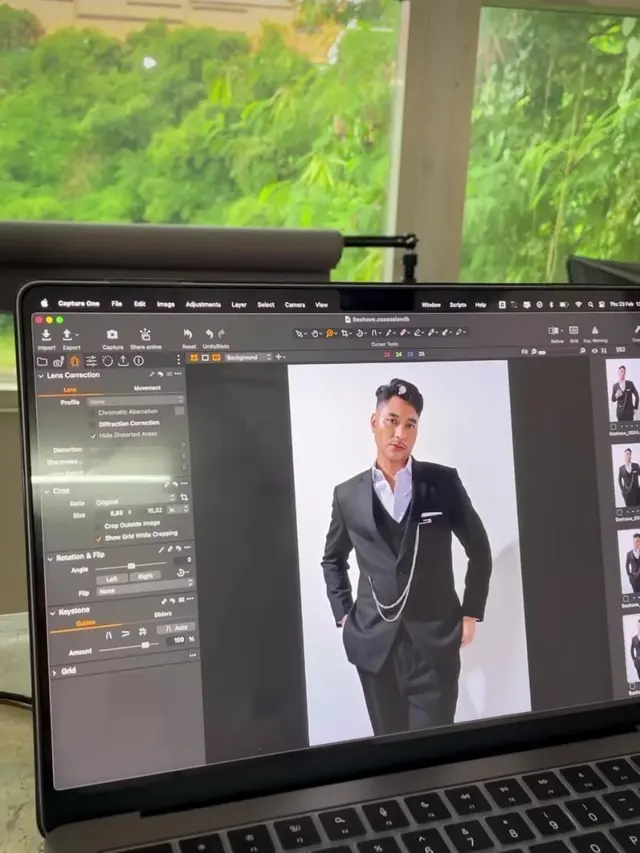
Task: Switch to the Movement tab
Action: 147,388
